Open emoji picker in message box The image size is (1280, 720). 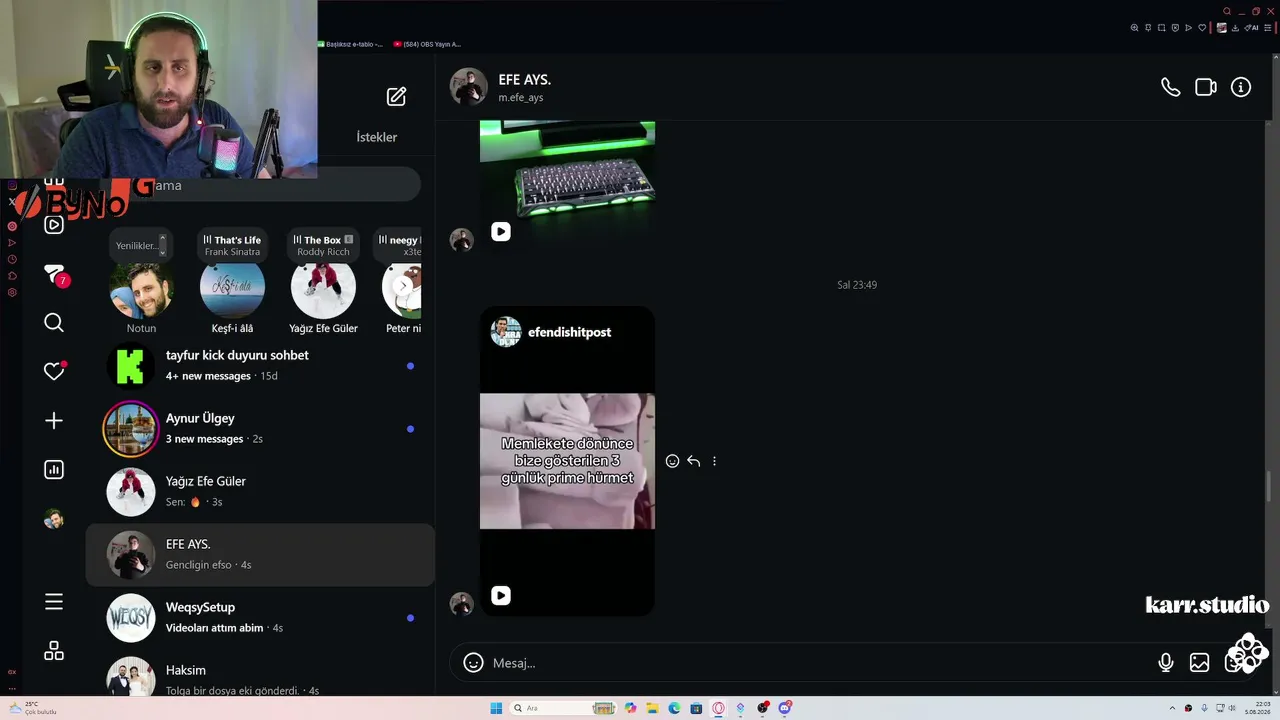tap(474, 663)
